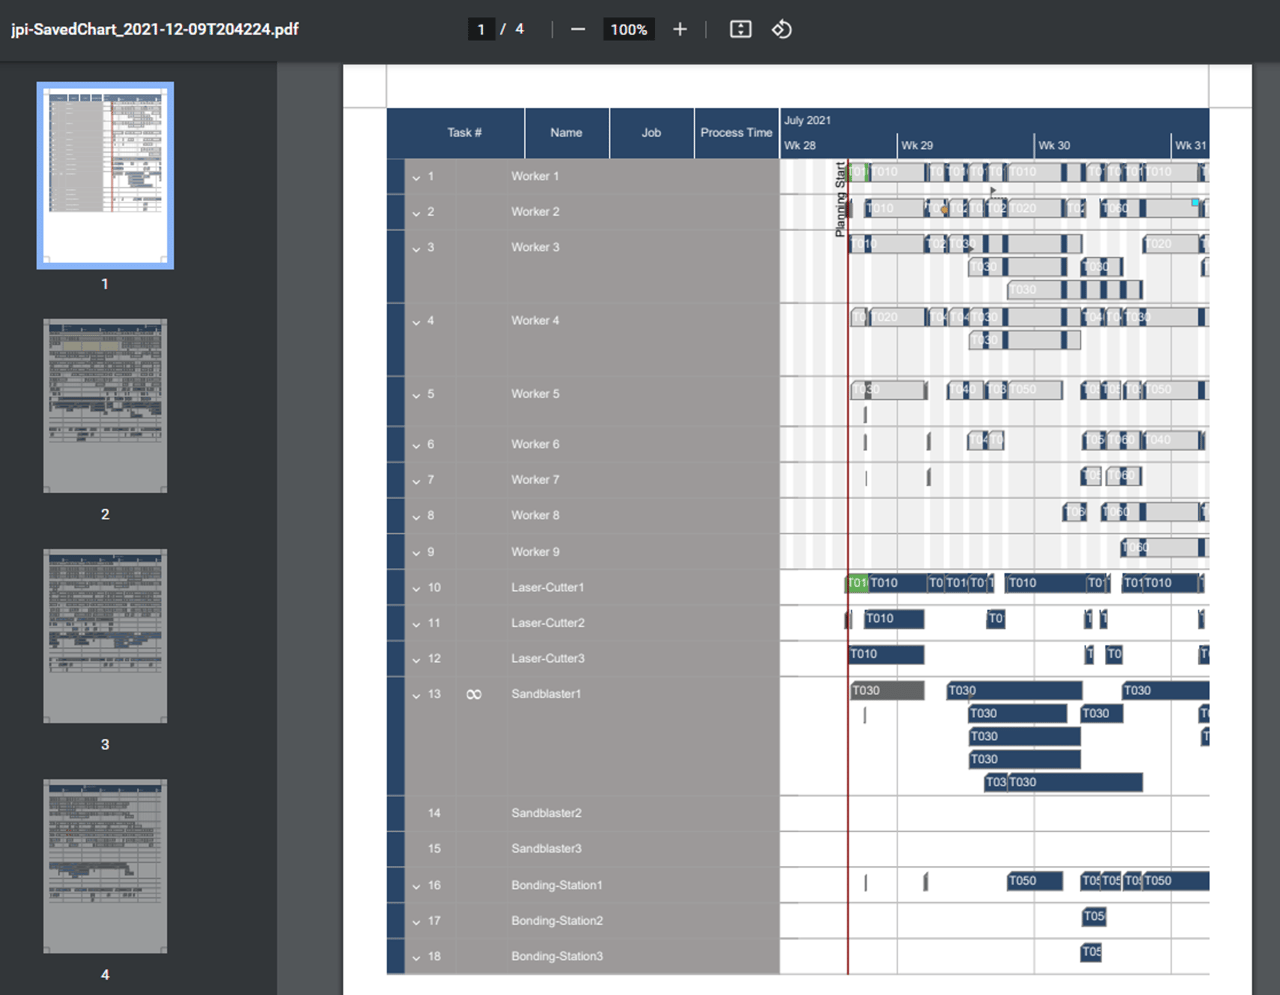Collapse the Laser-Cutter1 row
The height and width of the screenshot is (995, 1280).
coord(416,588)
